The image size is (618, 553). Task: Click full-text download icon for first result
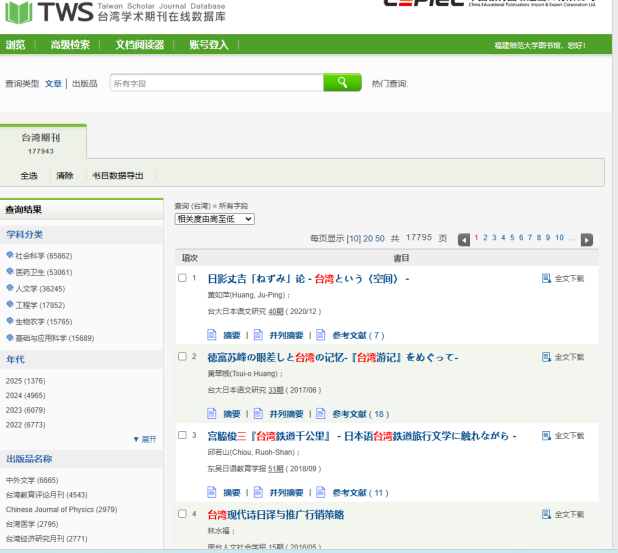click(546, 278)
